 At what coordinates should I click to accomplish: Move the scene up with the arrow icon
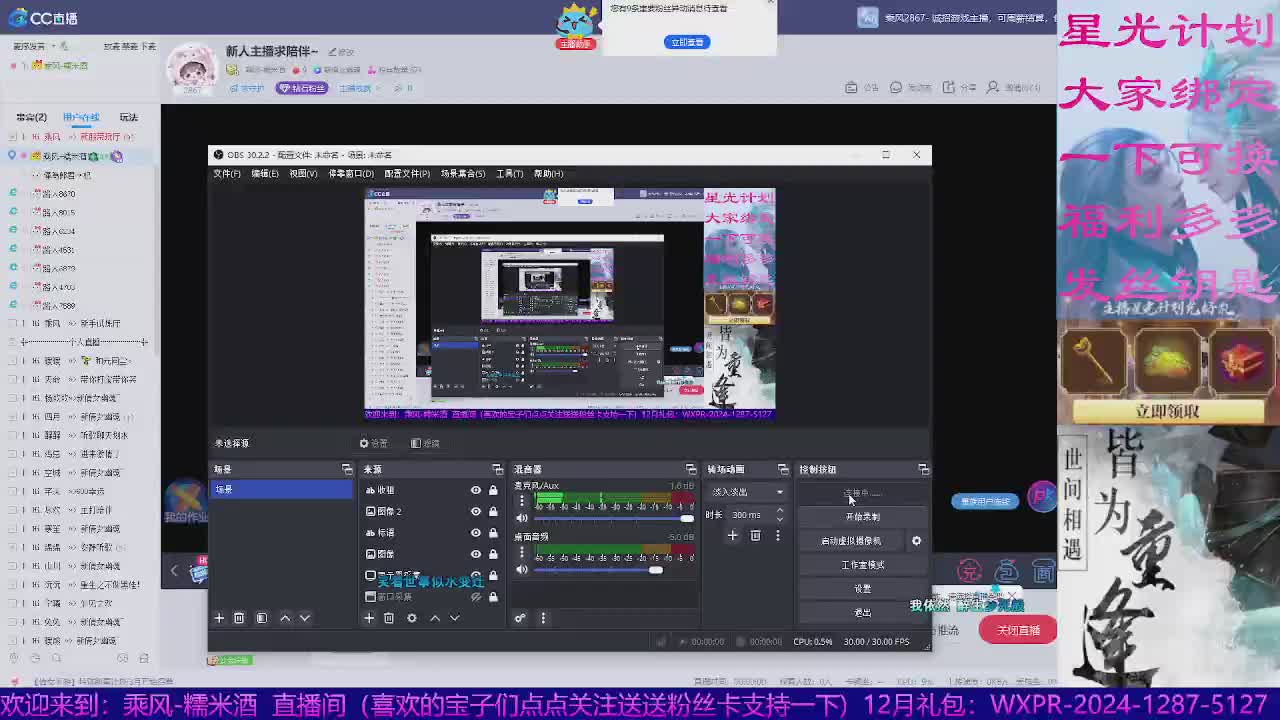285,618
